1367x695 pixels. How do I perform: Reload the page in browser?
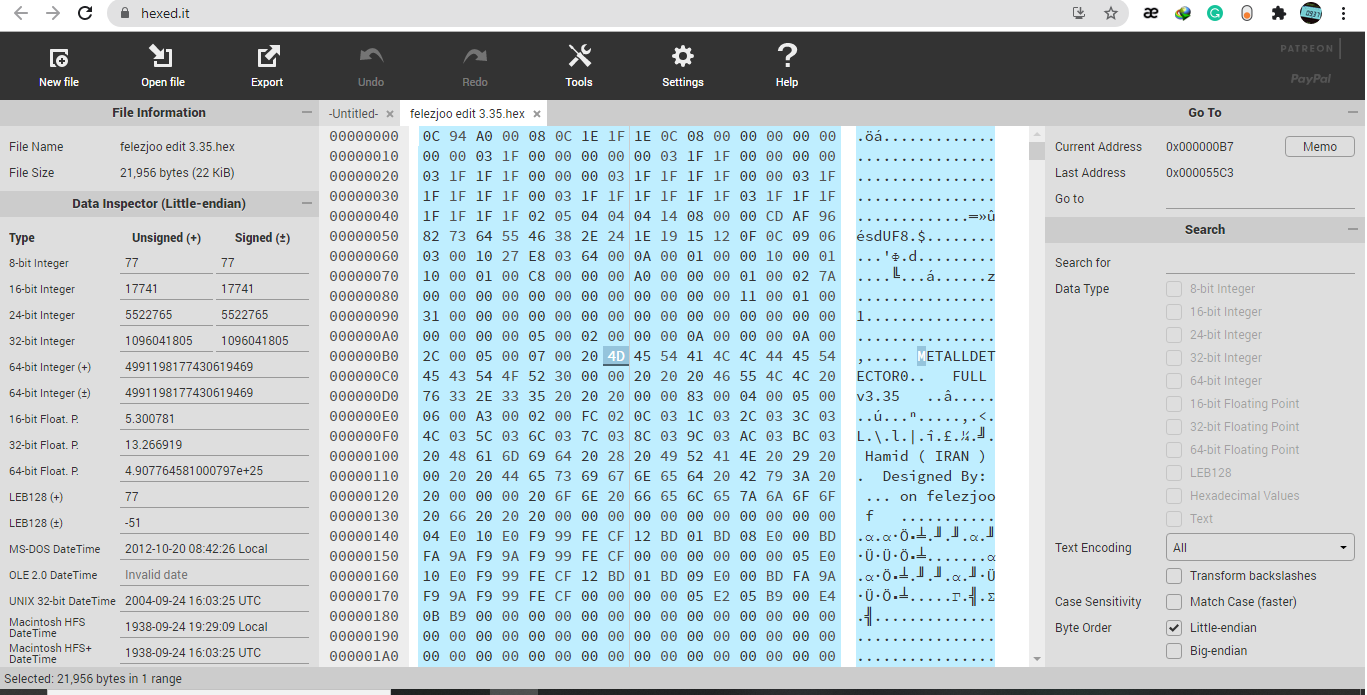tap(85, 13)
